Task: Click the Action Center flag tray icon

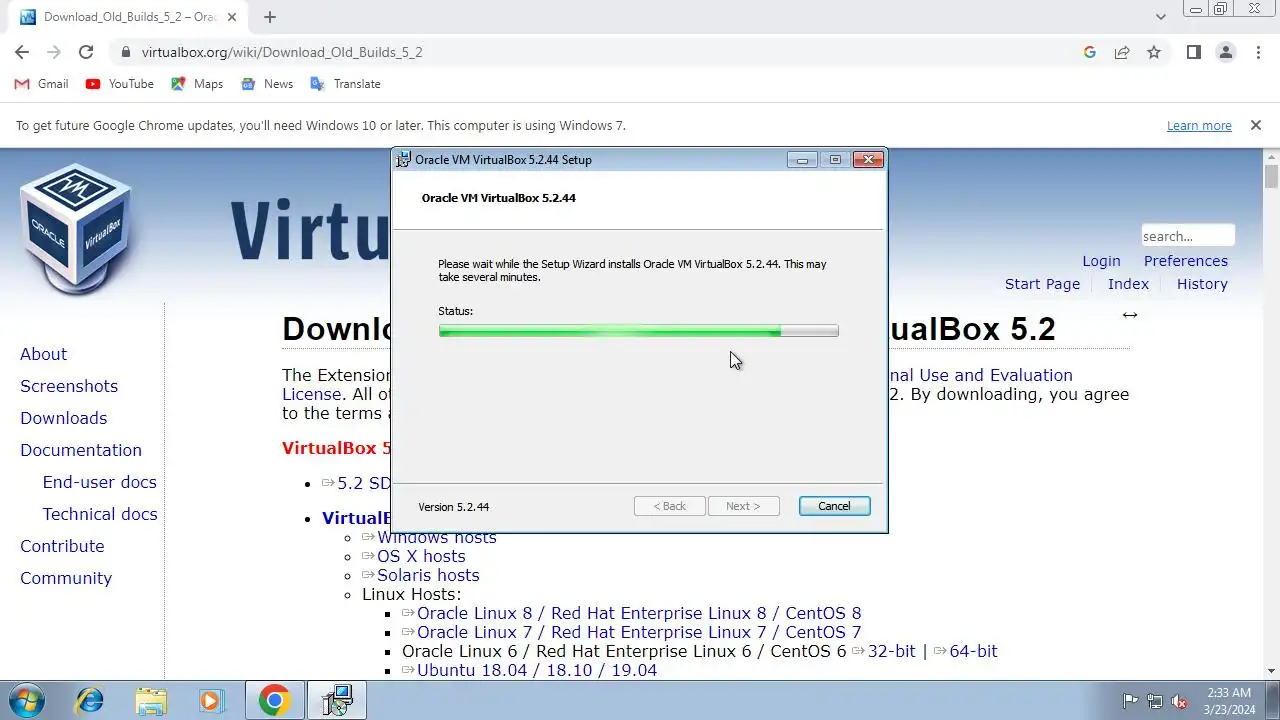Action: (x=1131, y=701)
